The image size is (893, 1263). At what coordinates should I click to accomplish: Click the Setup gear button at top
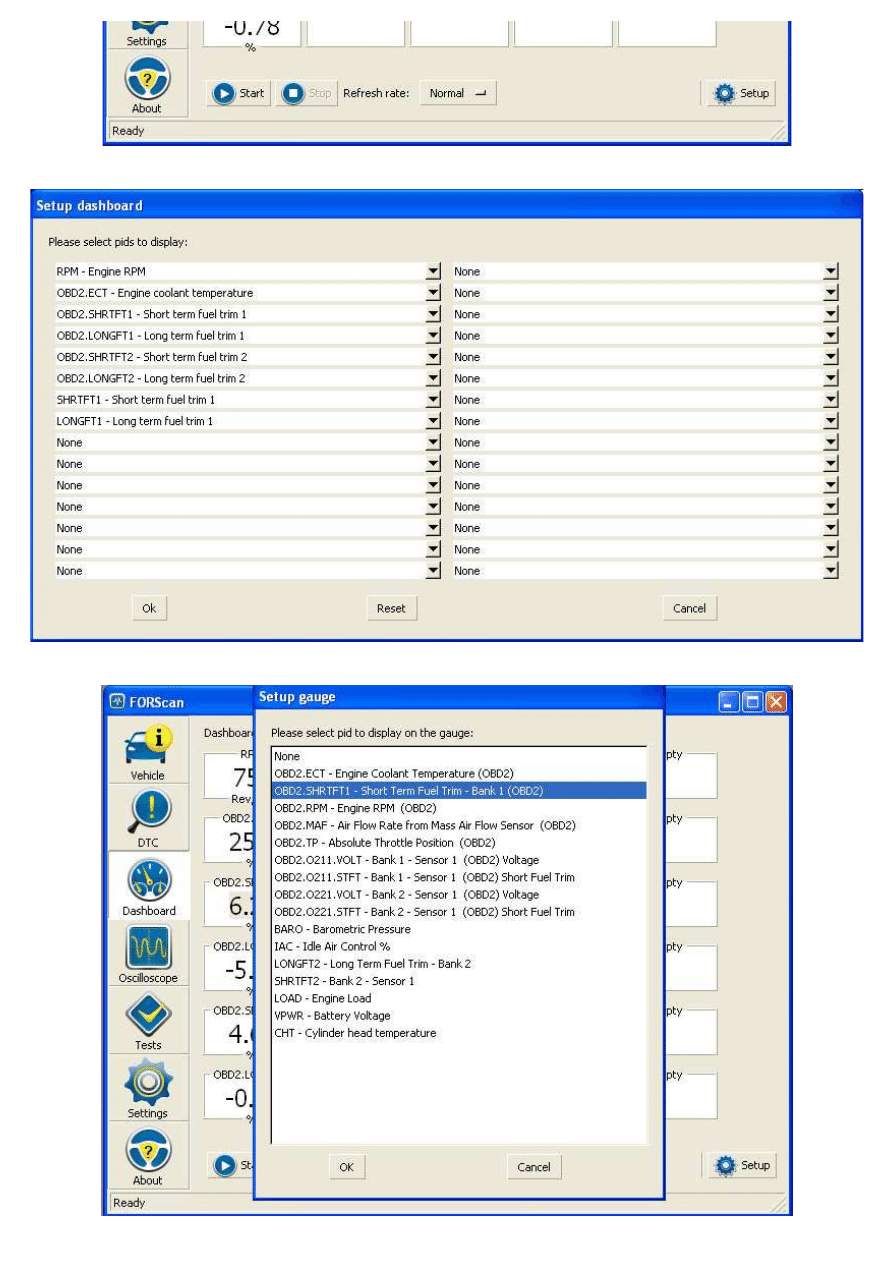(740, 93)
